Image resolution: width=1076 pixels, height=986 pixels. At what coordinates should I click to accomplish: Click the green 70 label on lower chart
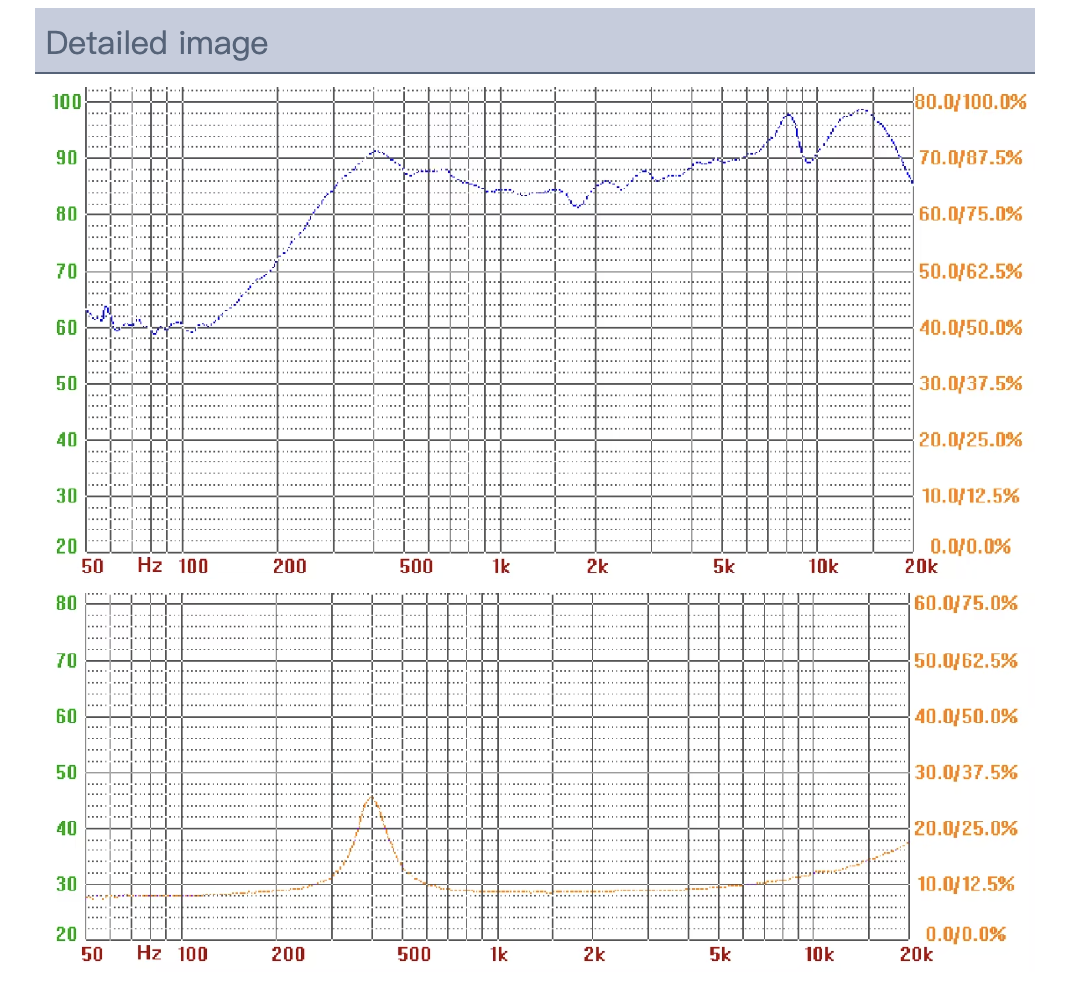click(66, 661)
